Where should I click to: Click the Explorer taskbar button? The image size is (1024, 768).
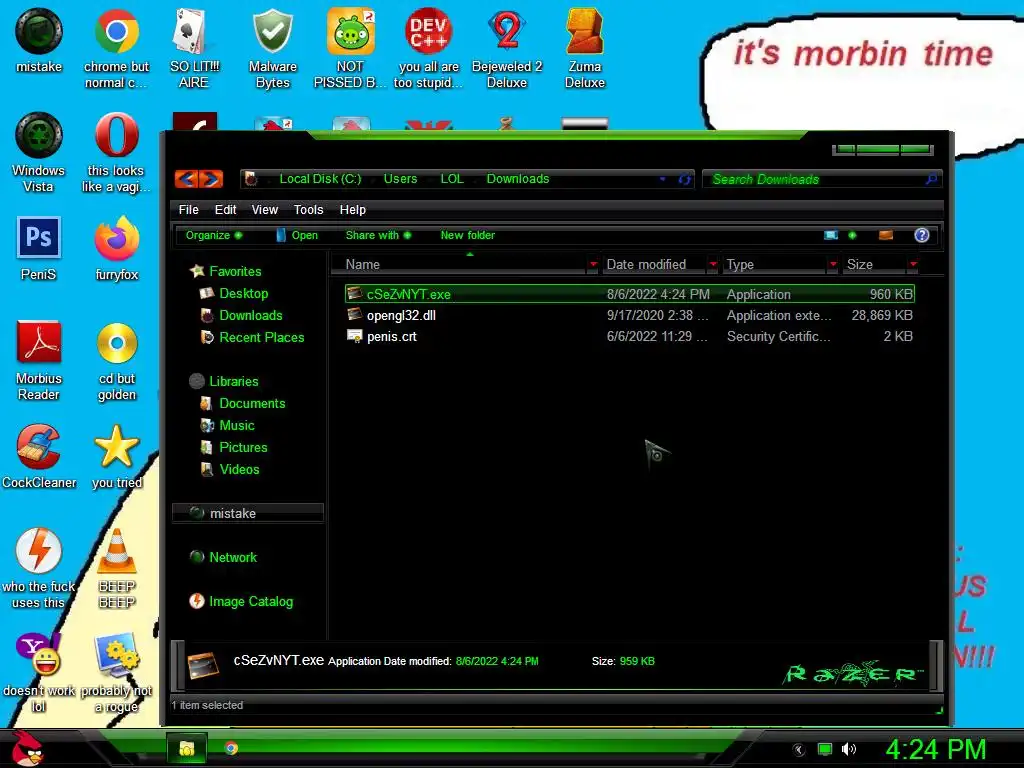point(187,748)
